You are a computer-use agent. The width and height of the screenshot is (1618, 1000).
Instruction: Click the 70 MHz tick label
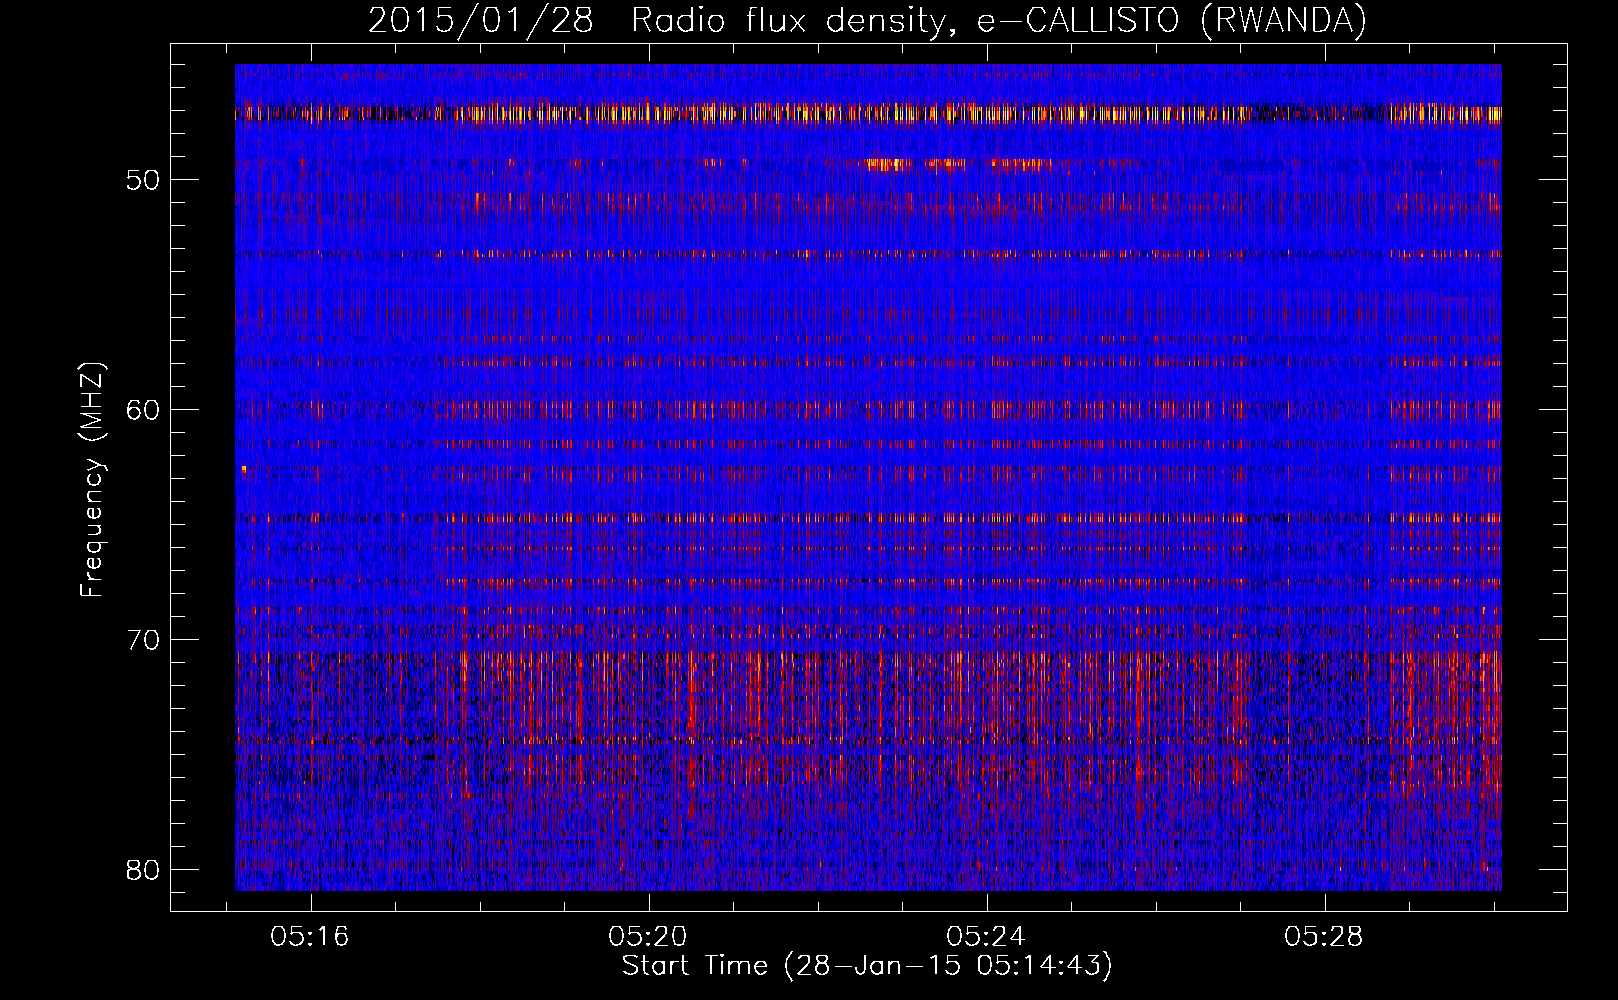pos(144,640)
